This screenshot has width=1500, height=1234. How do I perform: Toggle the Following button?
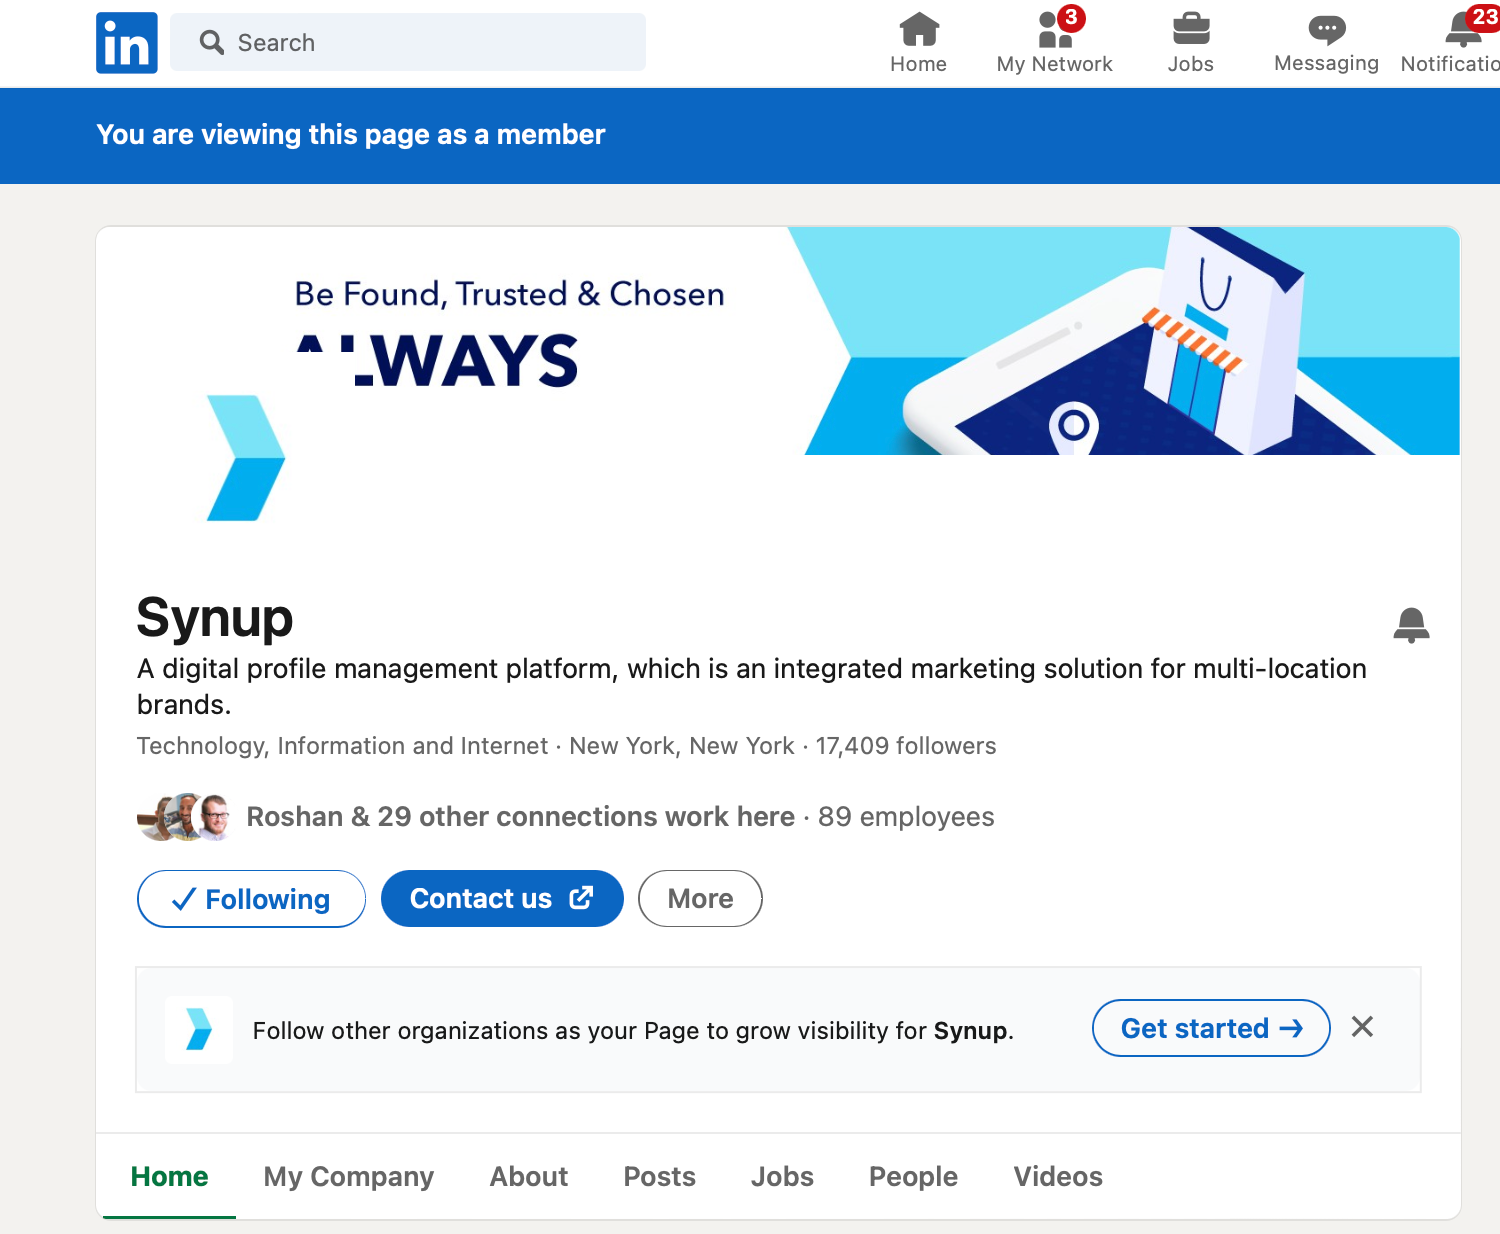pos(251,899)
